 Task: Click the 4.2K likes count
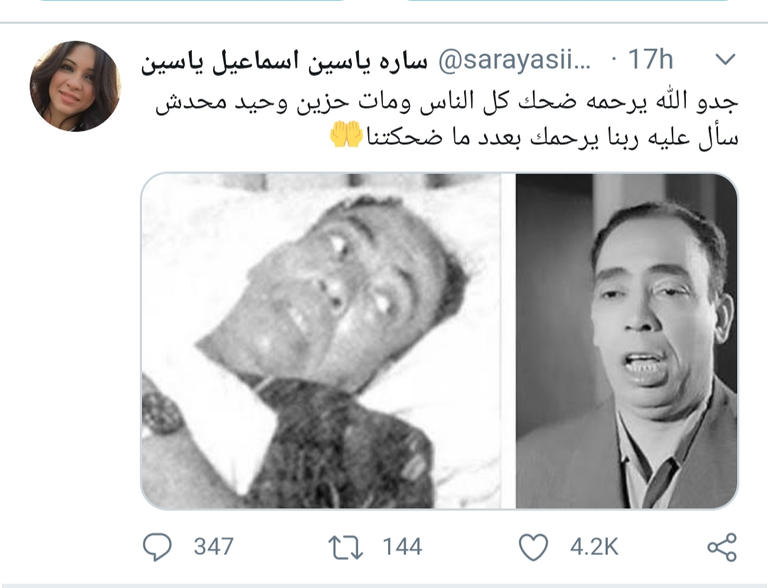[x=594, y=547]
